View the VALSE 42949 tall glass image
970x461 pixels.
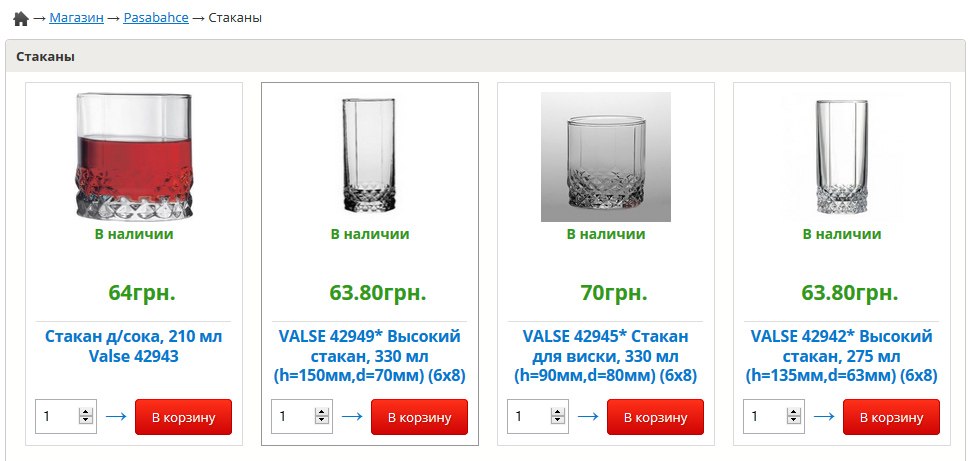369,156
